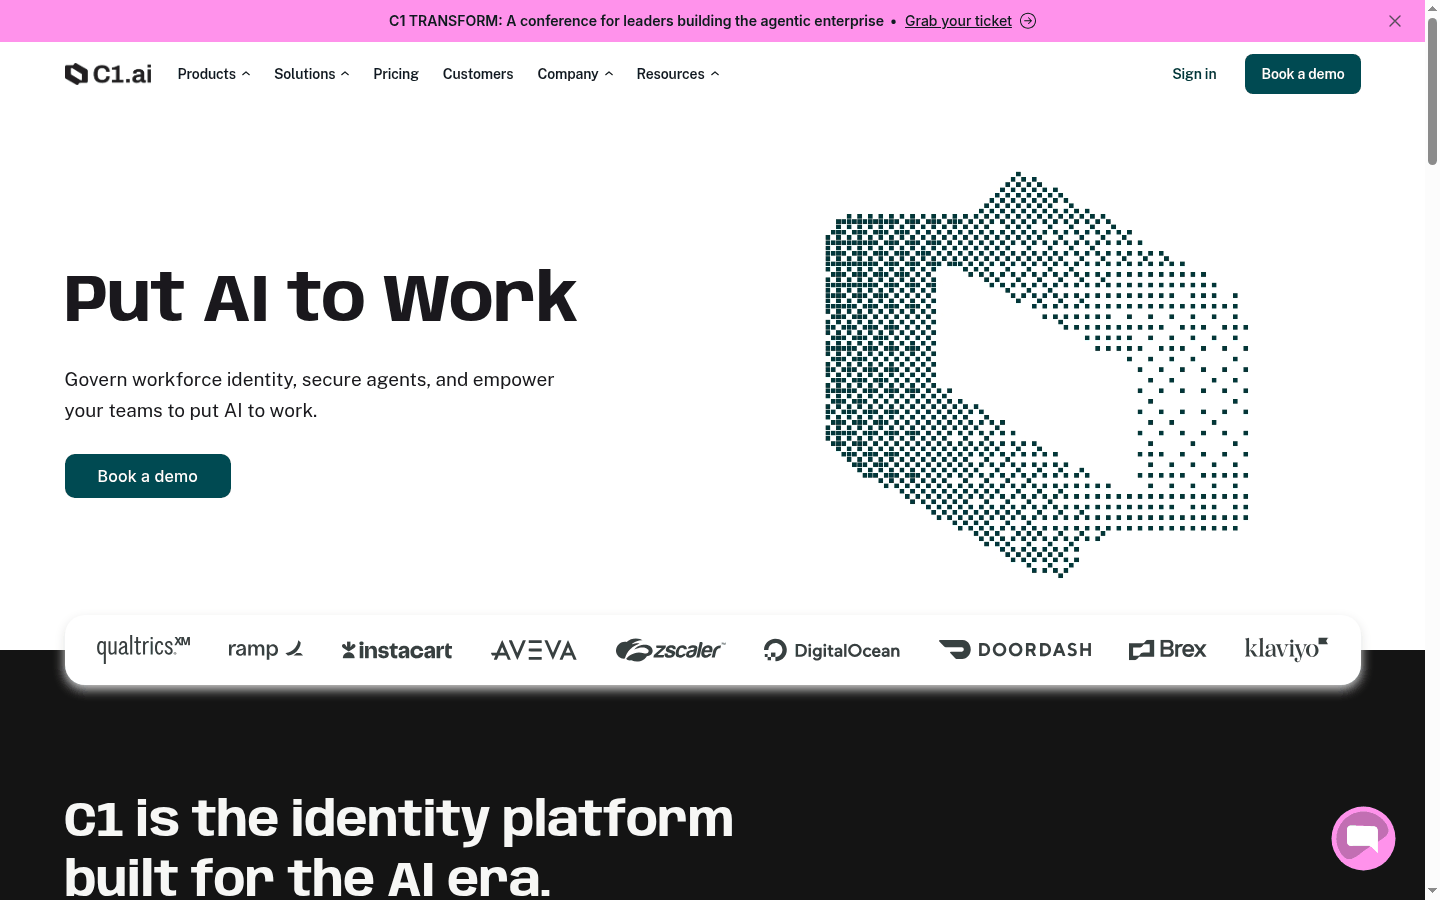1440x900 pixels.
Task: Expand the Company menu
Action: click(575, 74)
